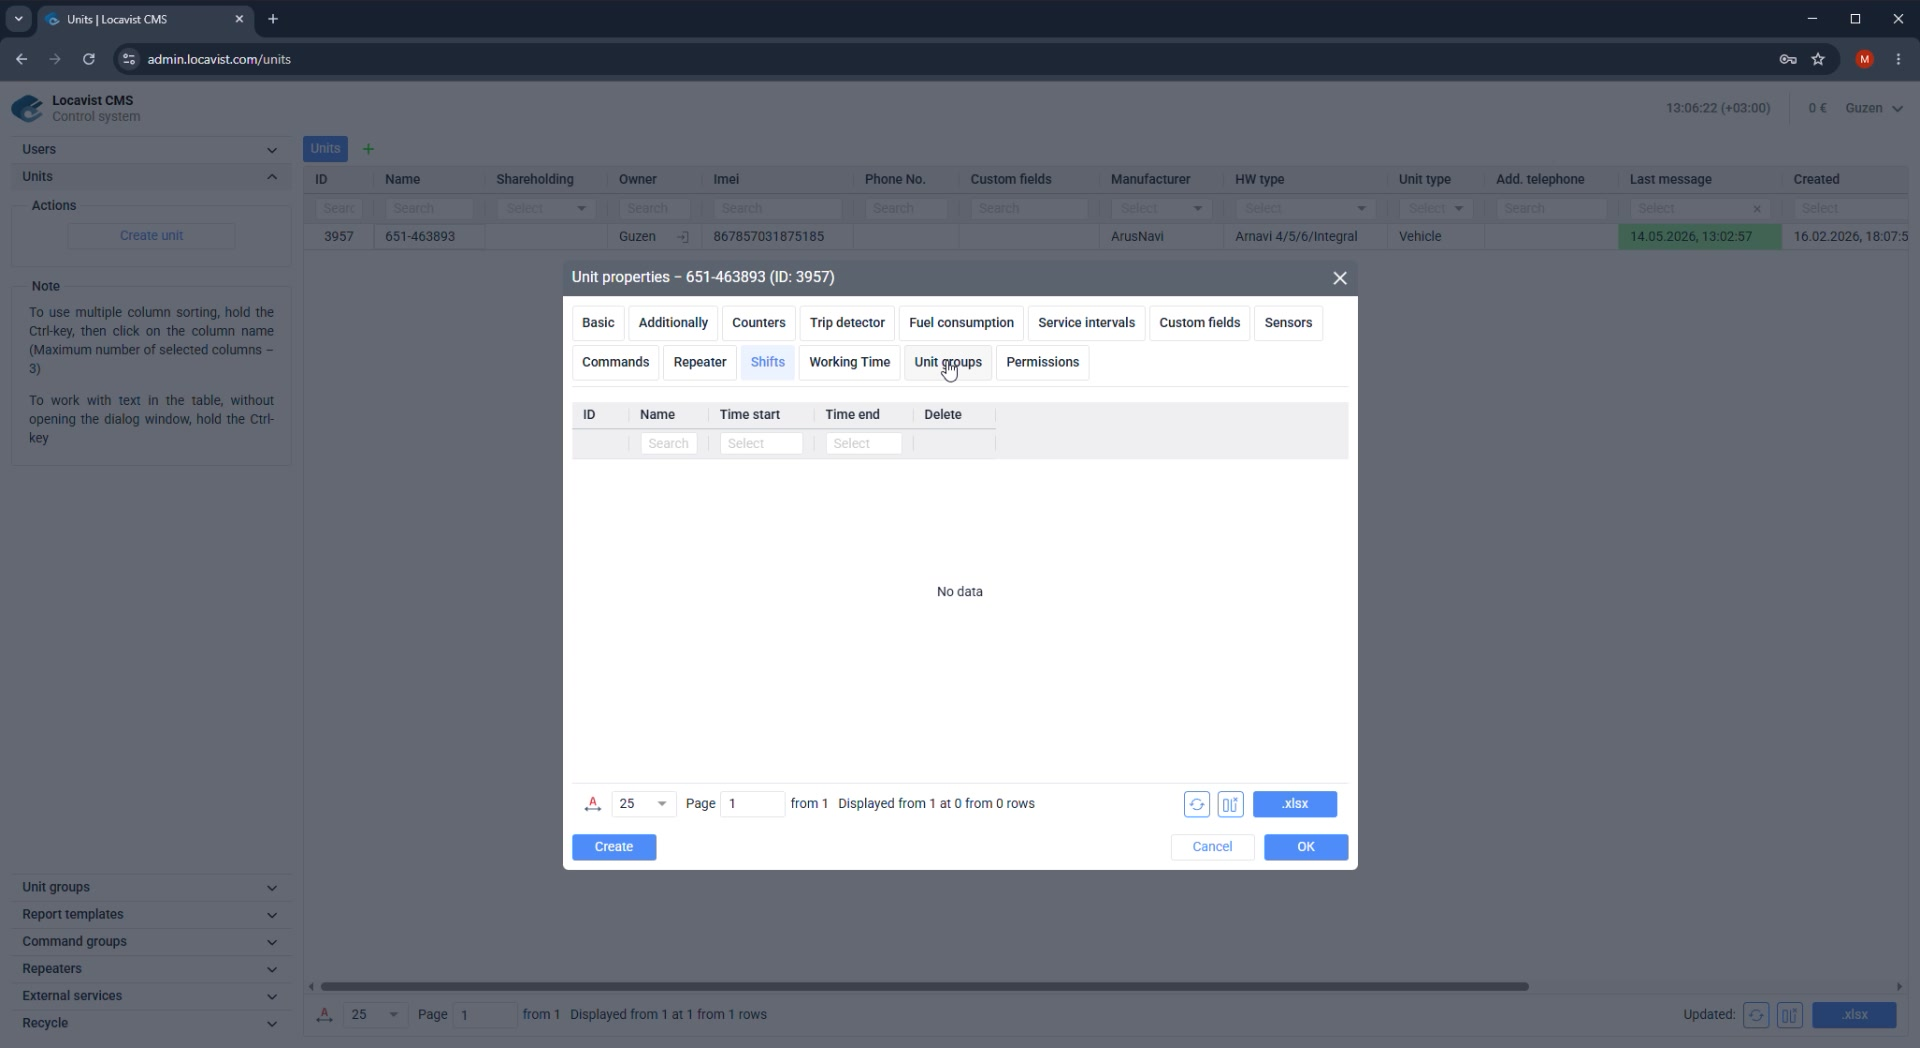Click the font size icon in dialog footer
The height and width of the screenshot is (1048, 1920).
pos(593,804)
